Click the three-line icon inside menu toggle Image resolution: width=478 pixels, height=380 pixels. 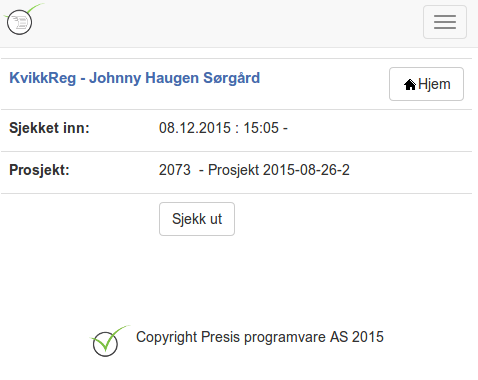(445, 22)
